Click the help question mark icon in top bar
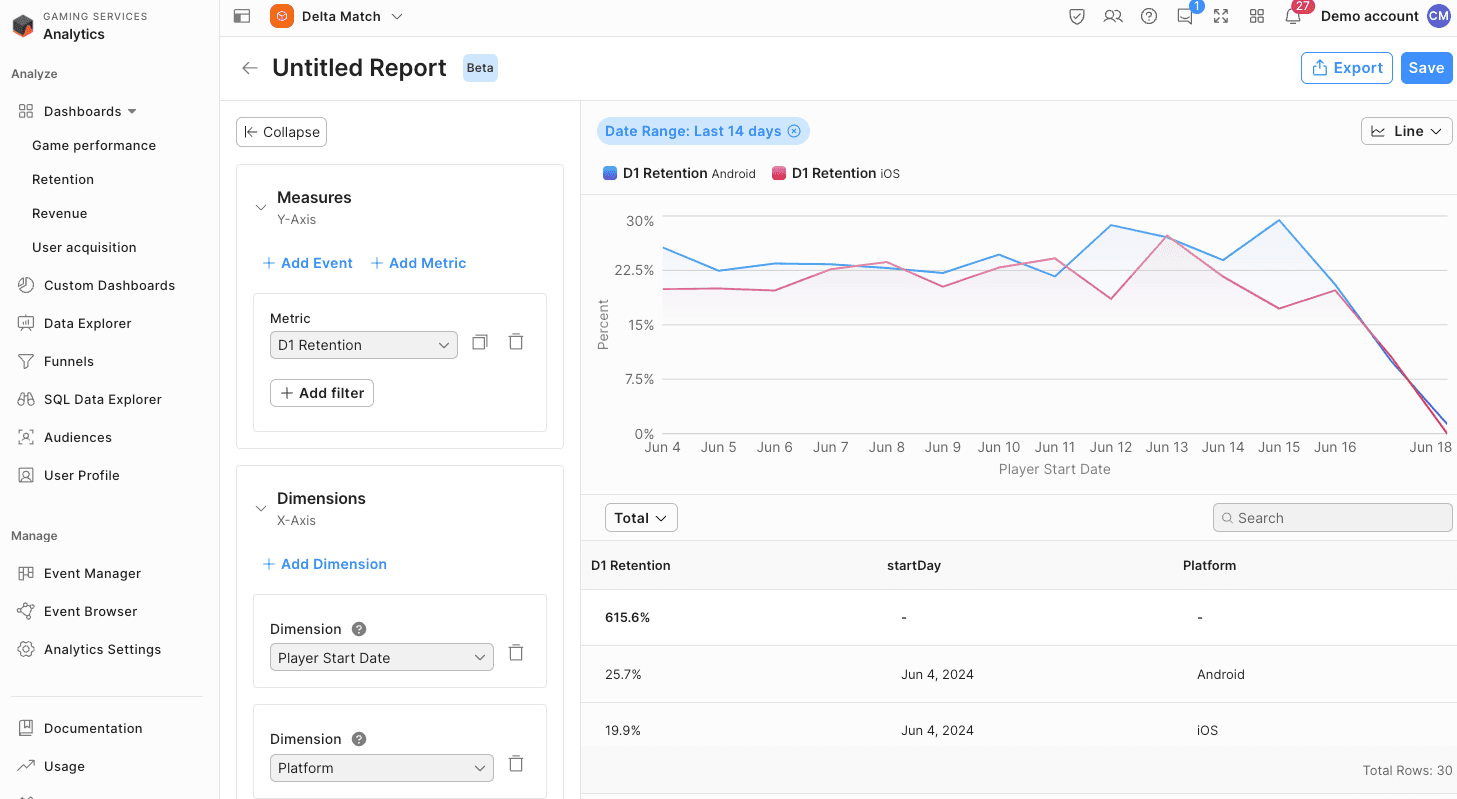Screen dimensions: 1457x799 1149,17
